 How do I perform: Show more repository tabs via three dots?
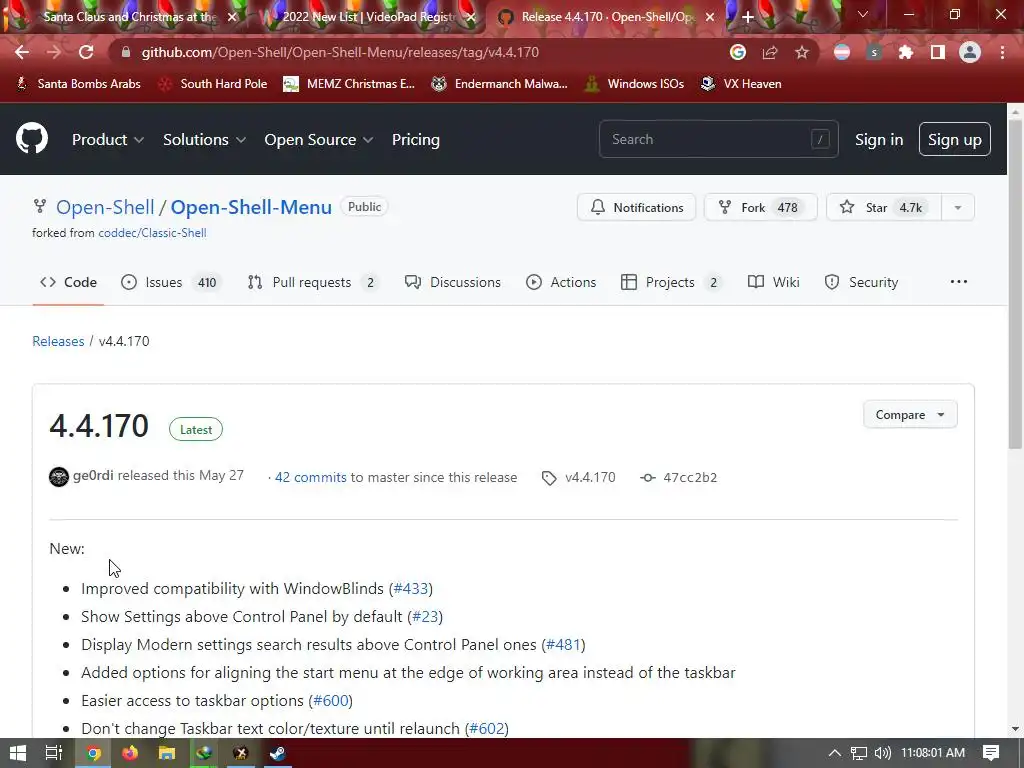coord(959,281)
